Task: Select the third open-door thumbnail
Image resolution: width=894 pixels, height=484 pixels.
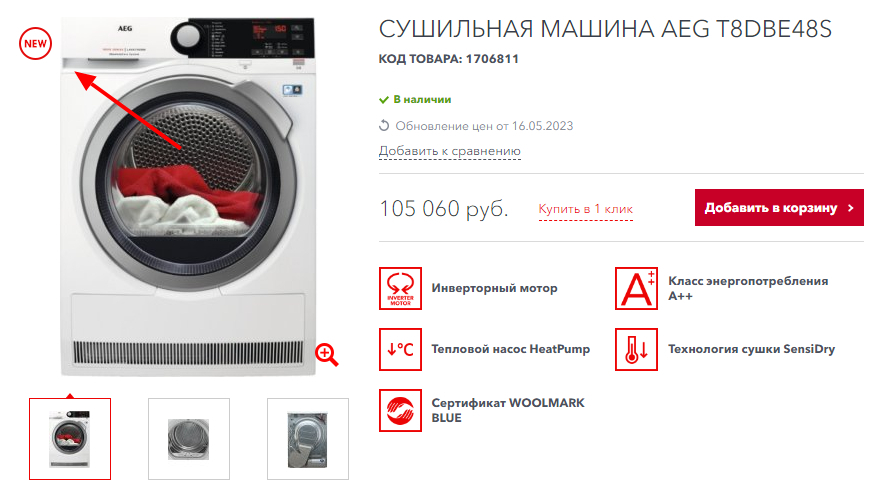Action: tap(308, 439)
